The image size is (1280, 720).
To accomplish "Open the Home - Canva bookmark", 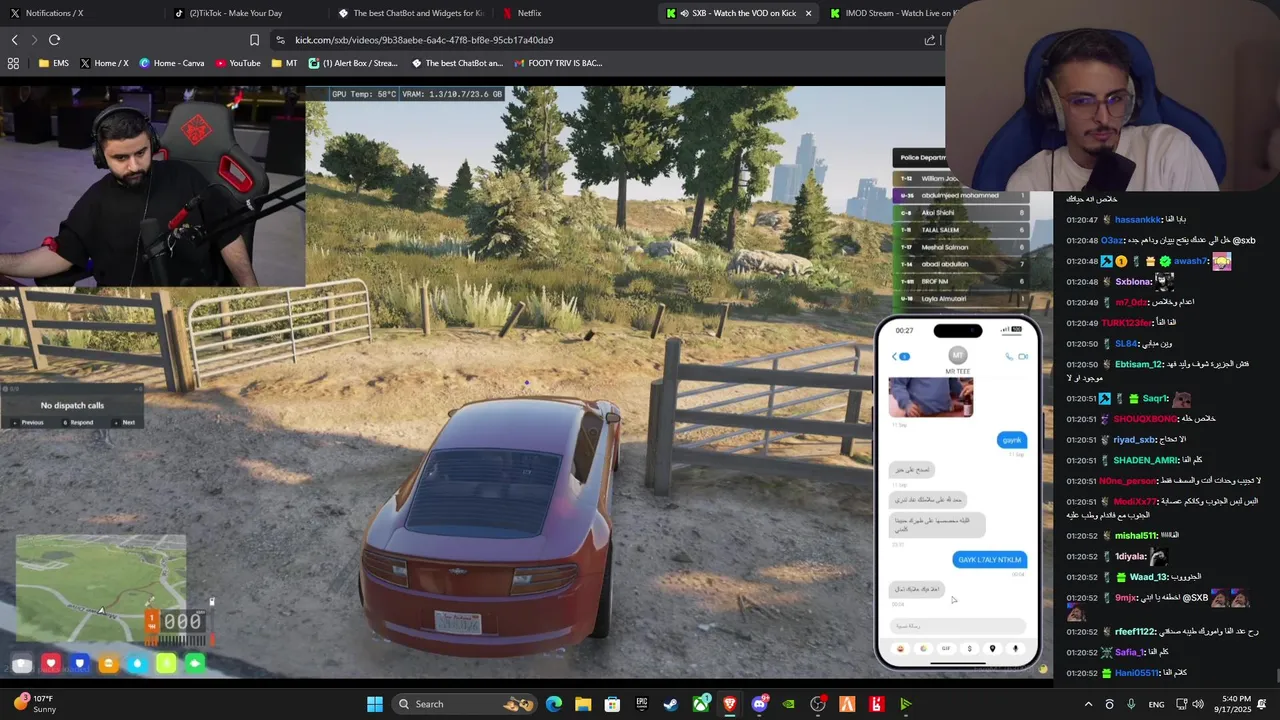I will click(172, 63).
